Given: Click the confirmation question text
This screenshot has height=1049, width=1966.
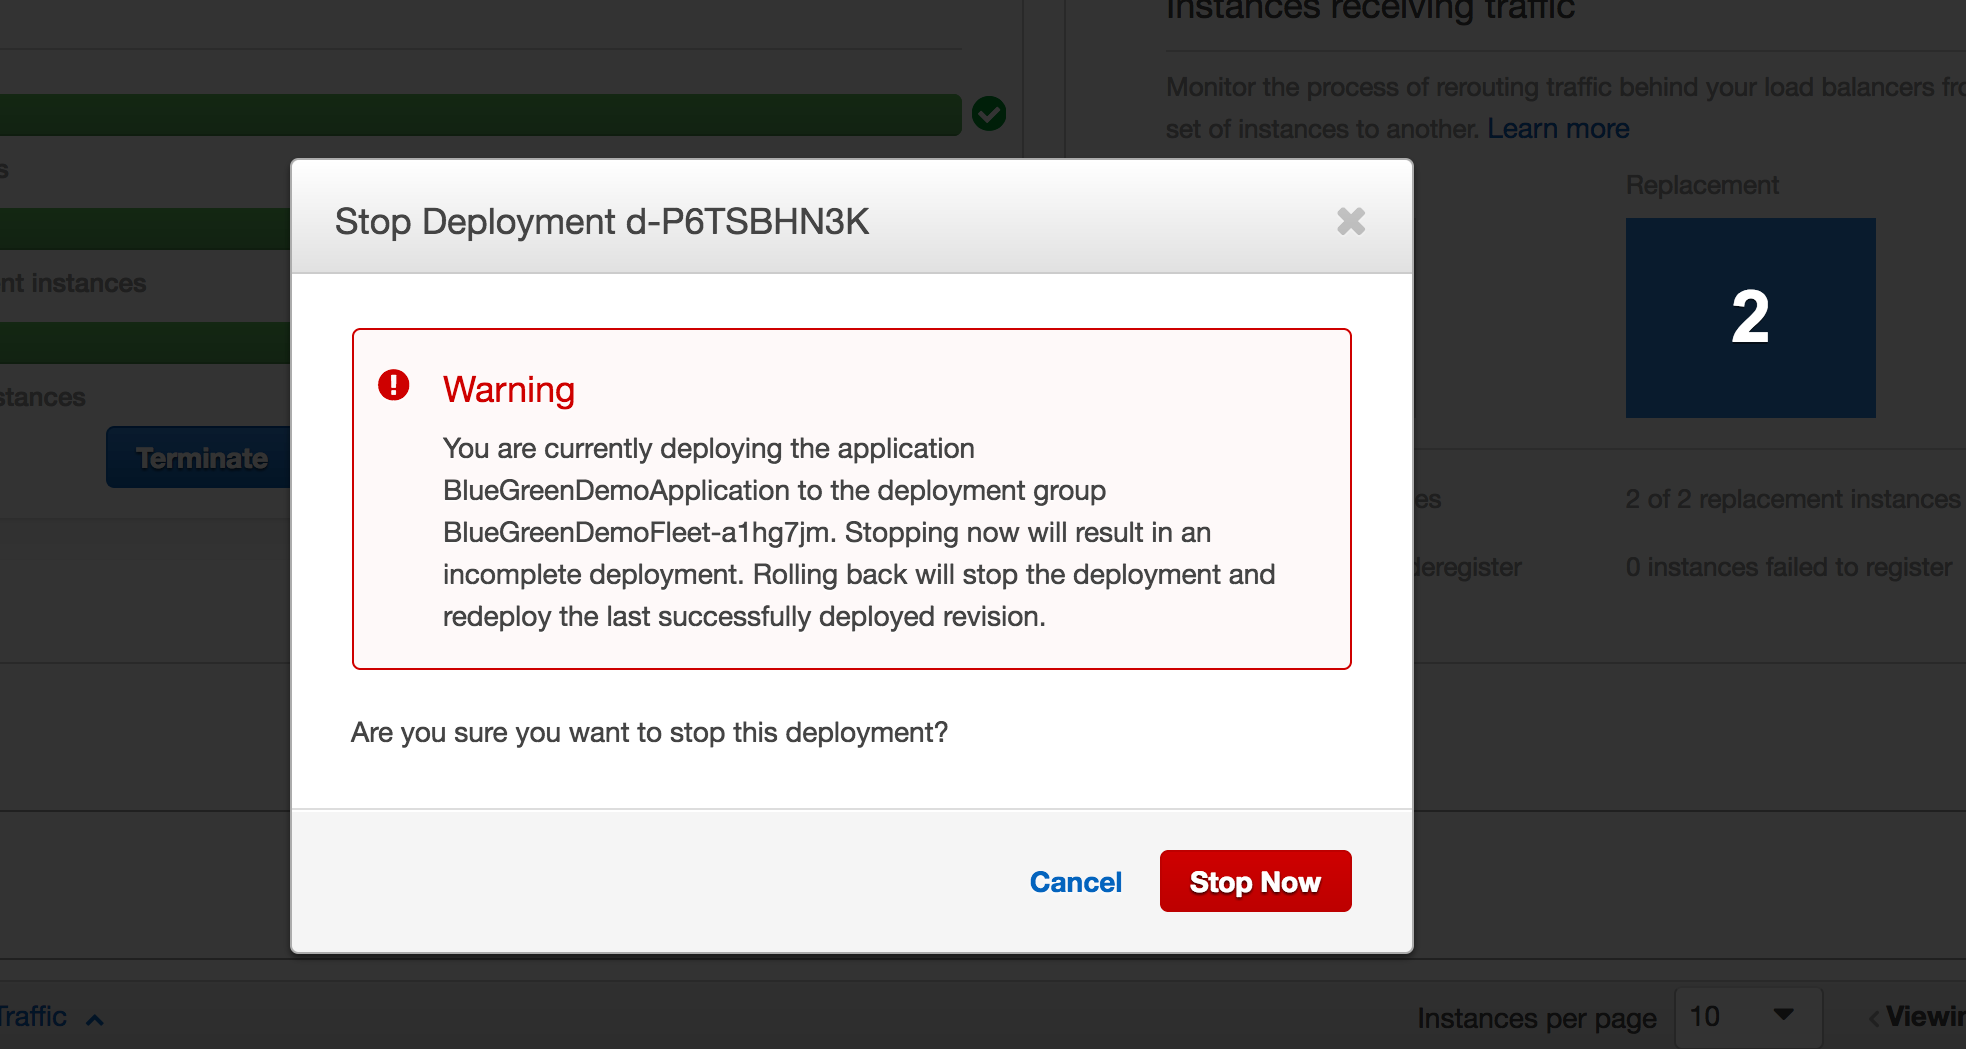Looking at the screenshot, I should pos(649,733).
